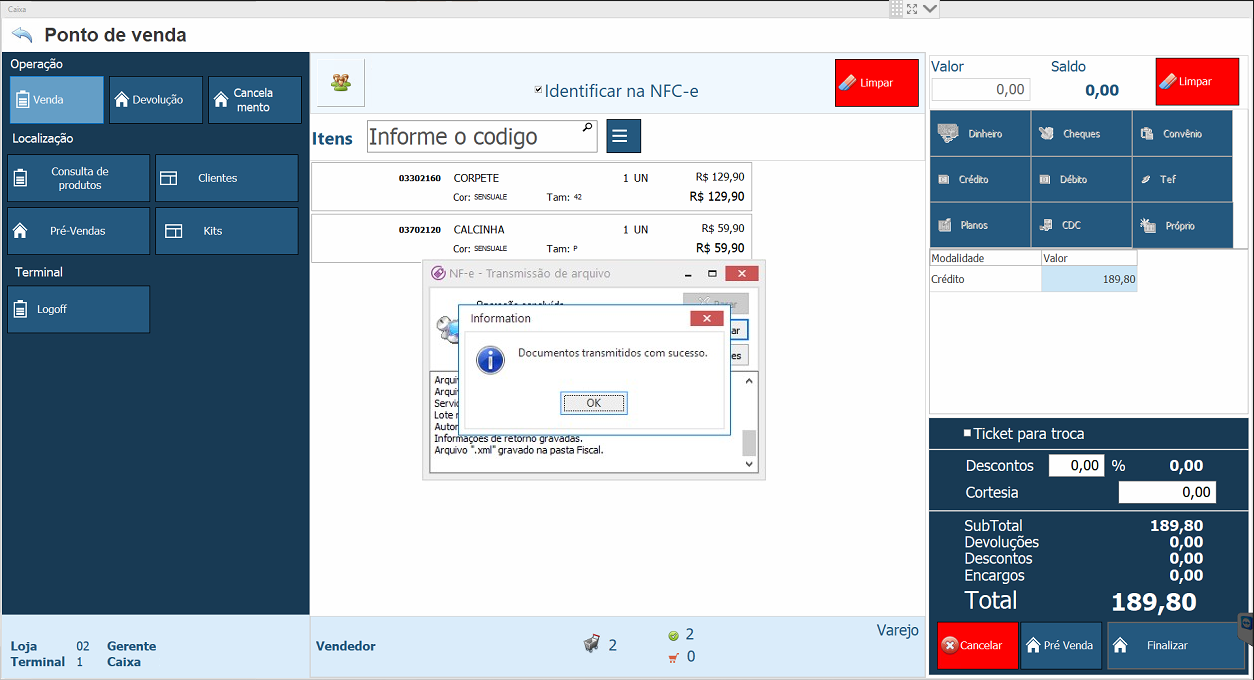1254x680 pixels.
Task: Pick the Tef payment option
Action: pos(1182,180)
